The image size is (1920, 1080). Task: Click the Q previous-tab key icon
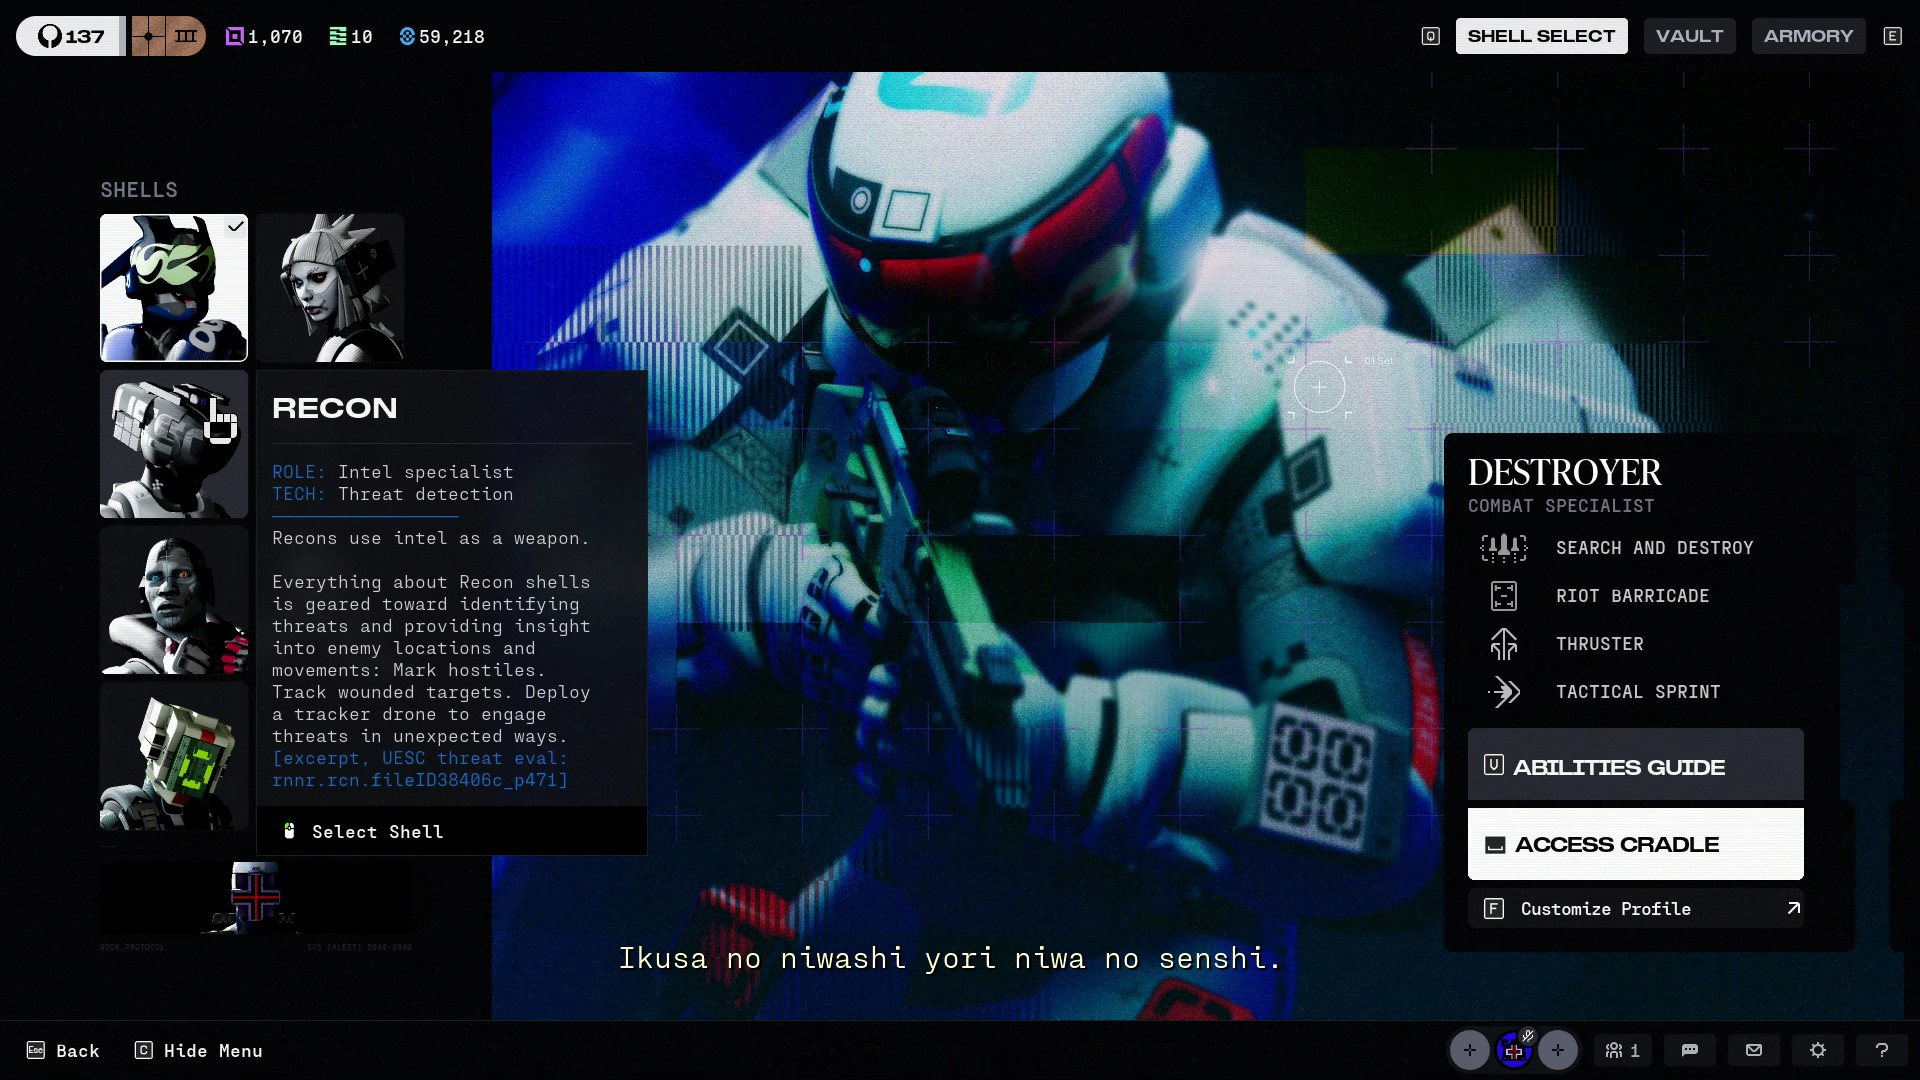point(1431,36)
